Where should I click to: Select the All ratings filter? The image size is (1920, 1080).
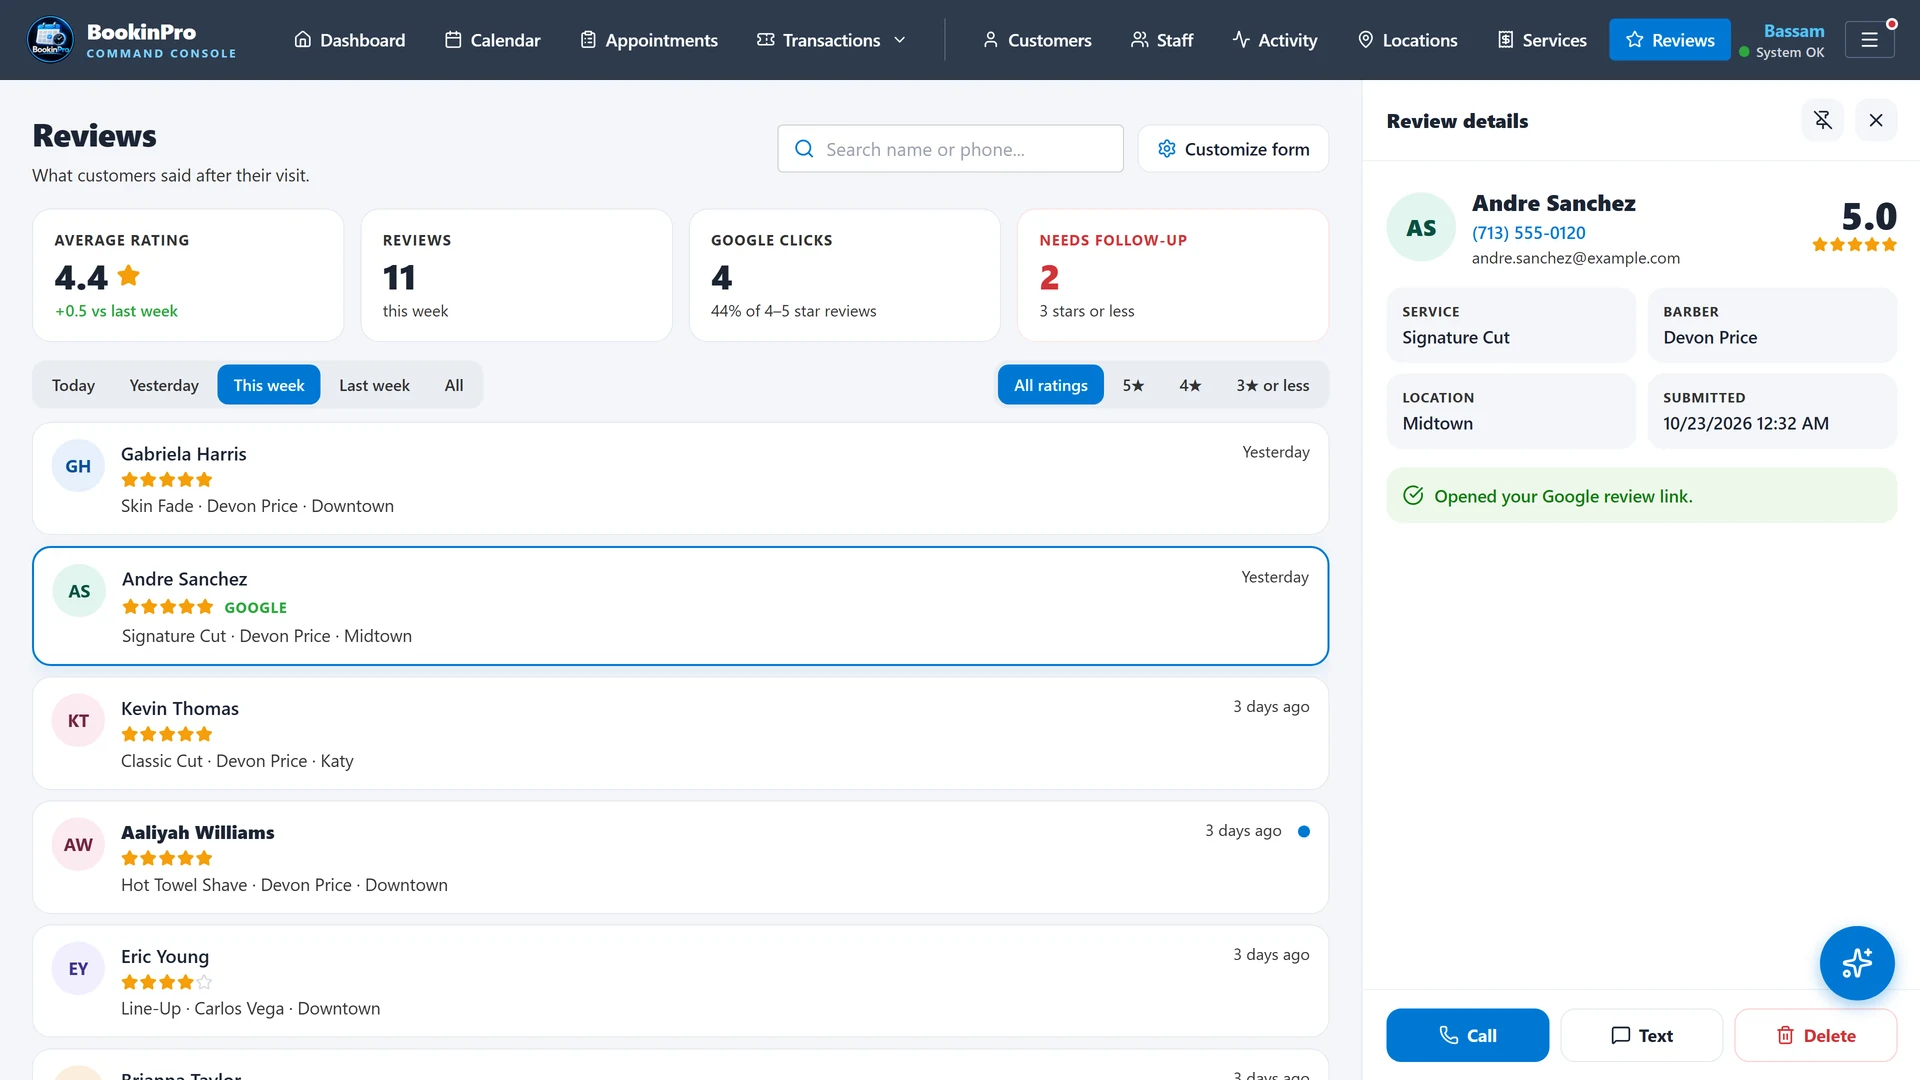(1051, 385)
